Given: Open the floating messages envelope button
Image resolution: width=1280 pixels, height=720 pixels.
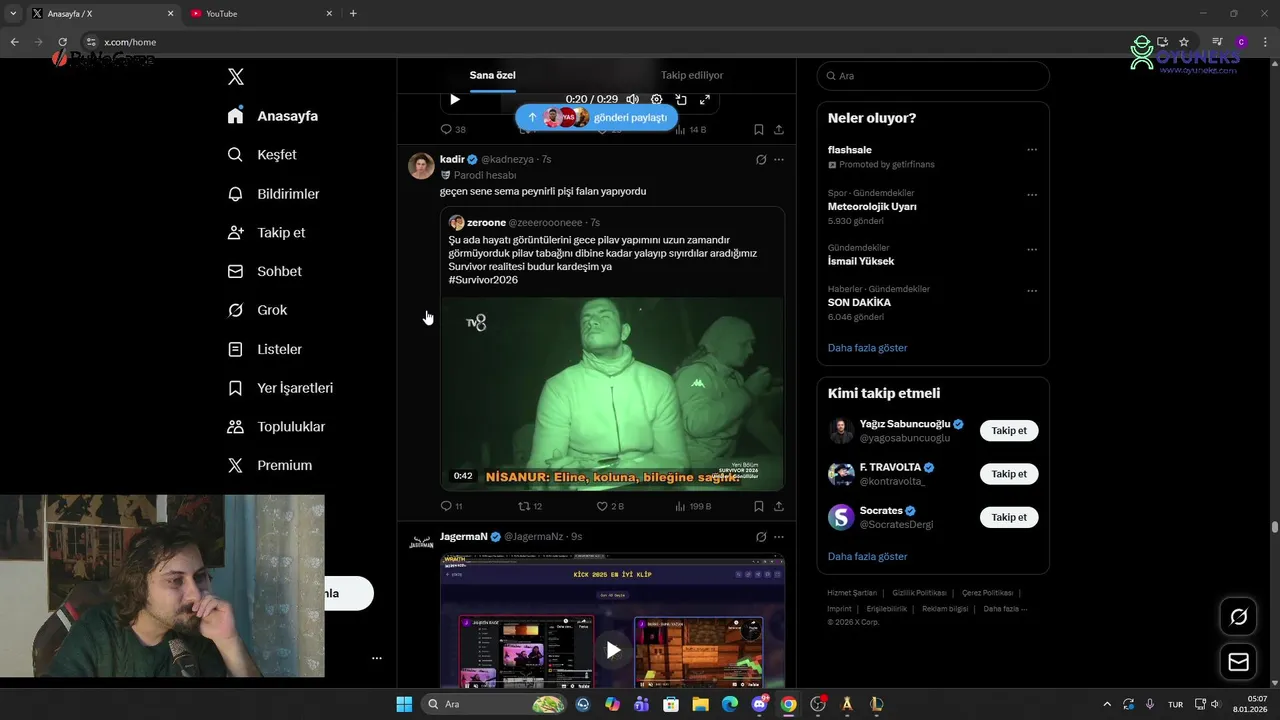Looking at the screenshot, I should tap(1238, 662).
